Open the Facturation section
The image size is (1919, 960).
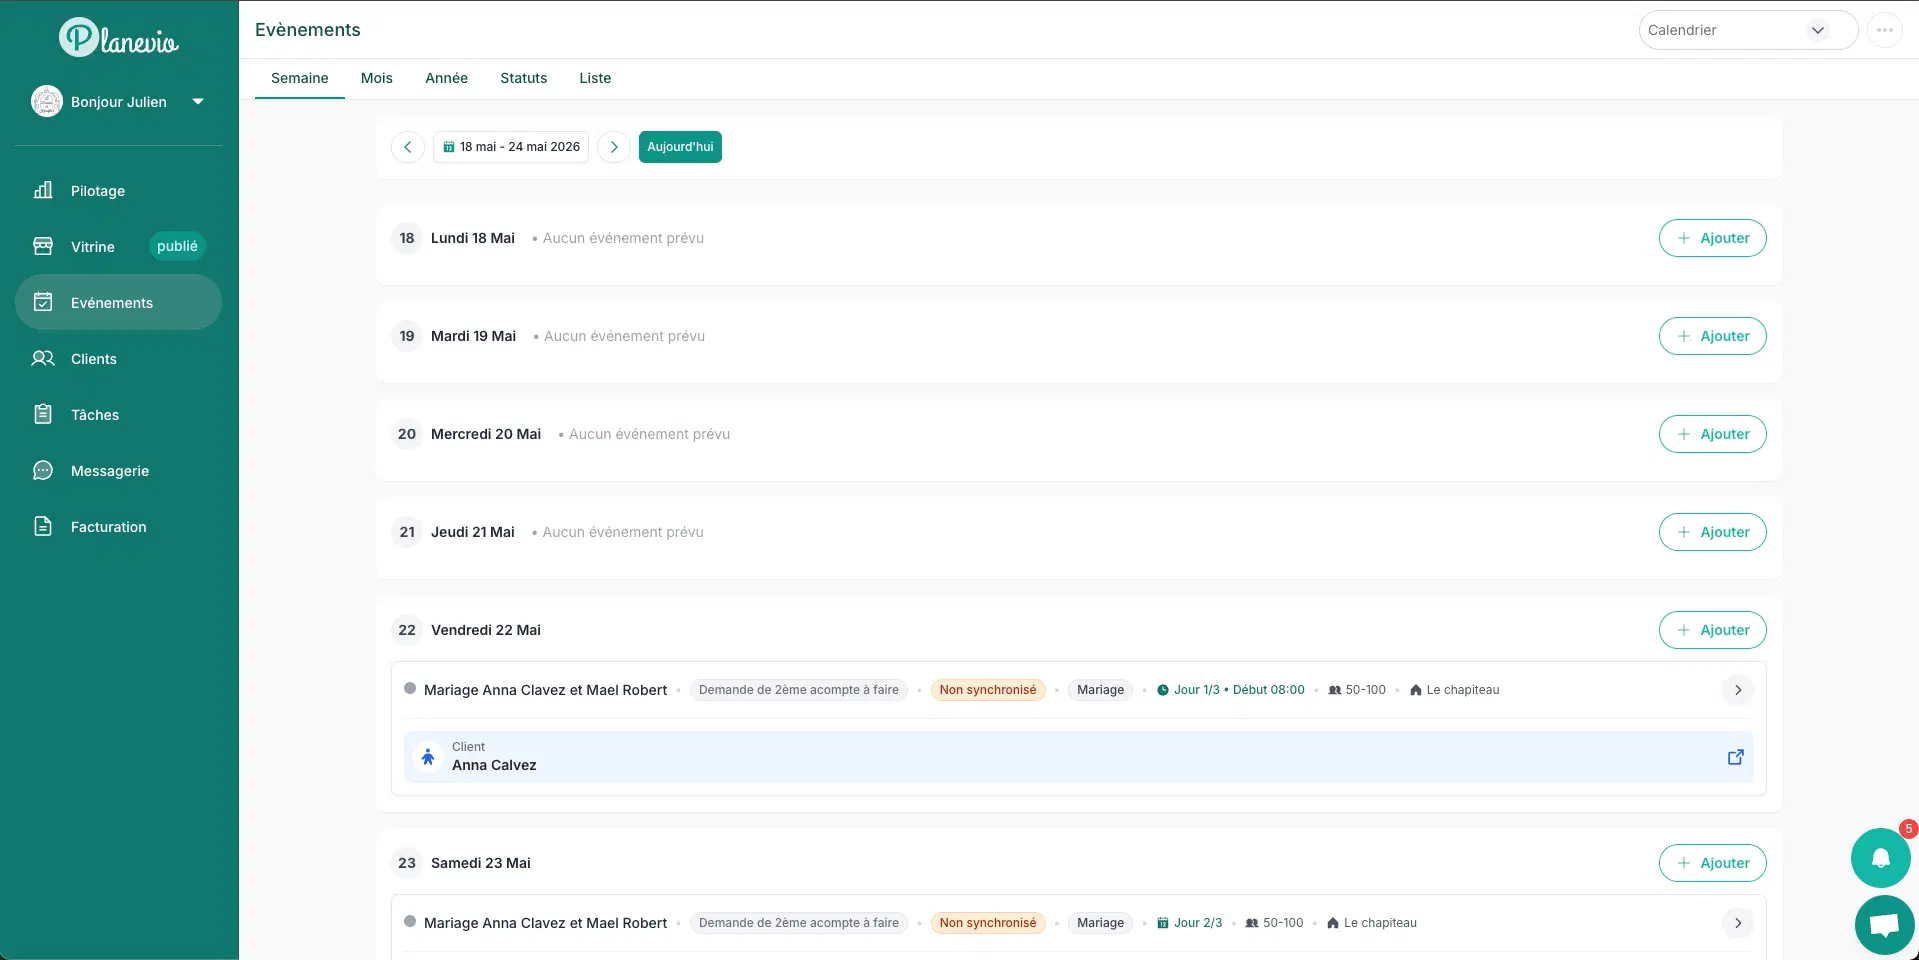(x=108, y=526)
